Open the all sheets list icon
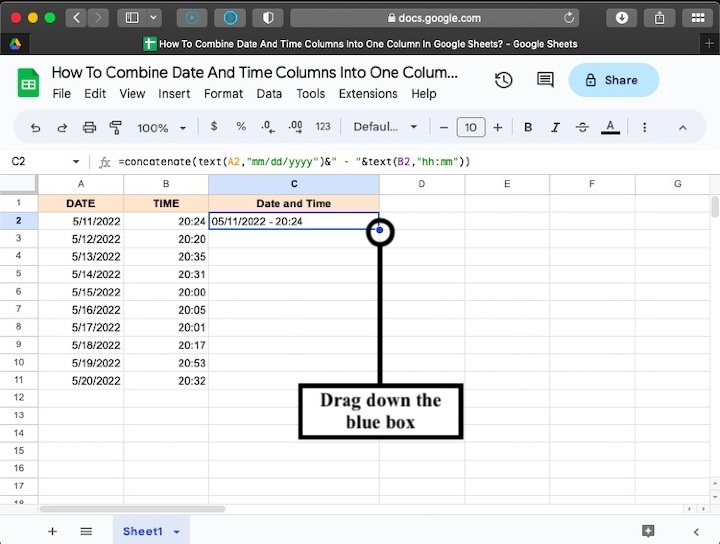Image resolution: width=720 pixels, height=544 pixels. (x=86, y=531)
